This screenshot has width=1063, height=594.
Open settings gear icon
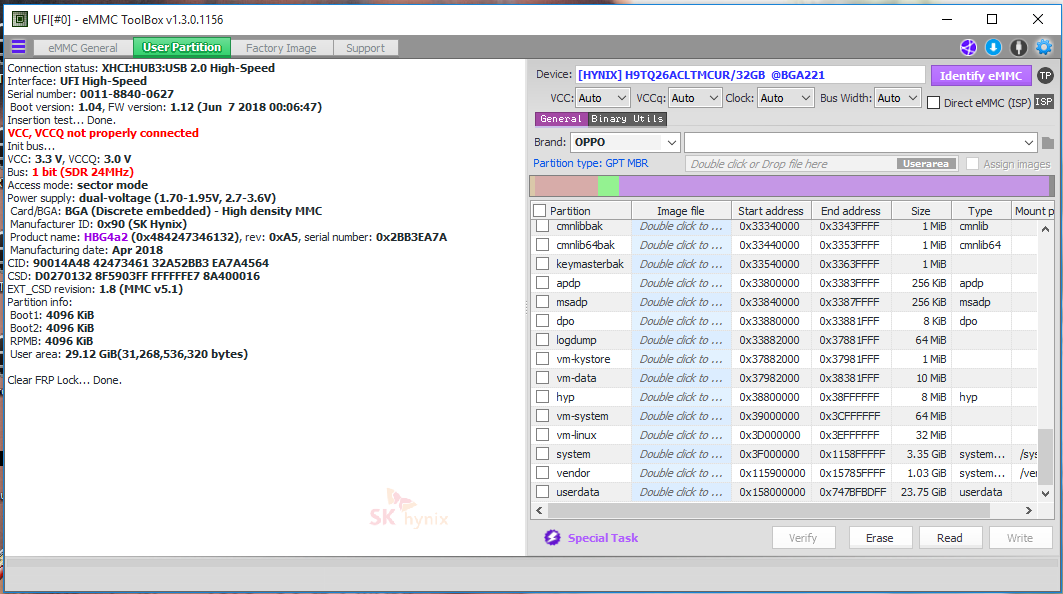coord(1044,47)
